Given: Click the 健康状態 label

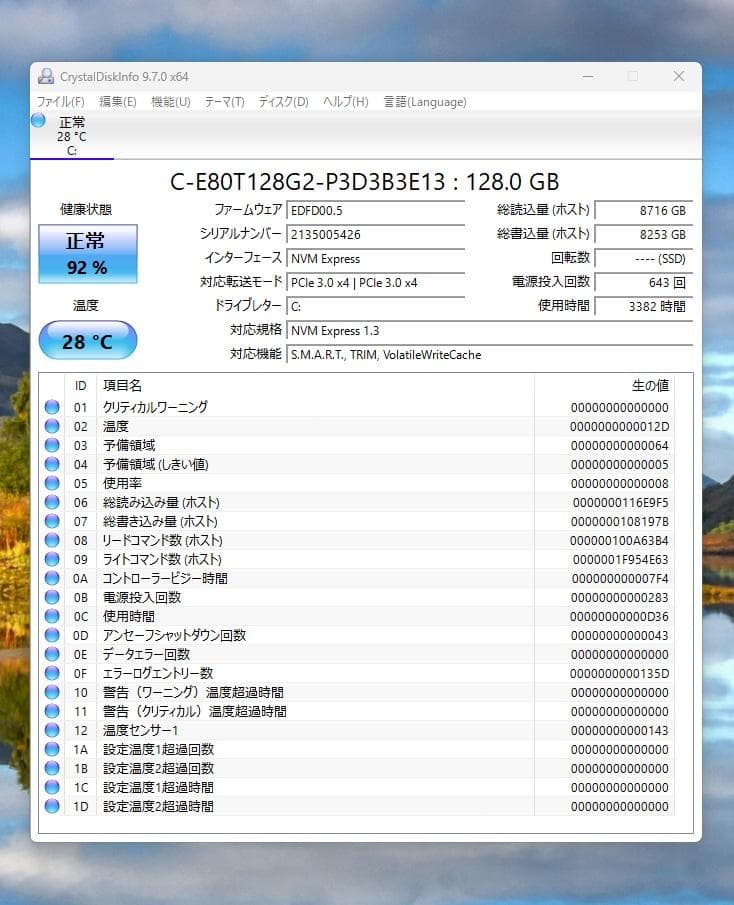Looking at the screenshot, I should click(x=86, y=210).
